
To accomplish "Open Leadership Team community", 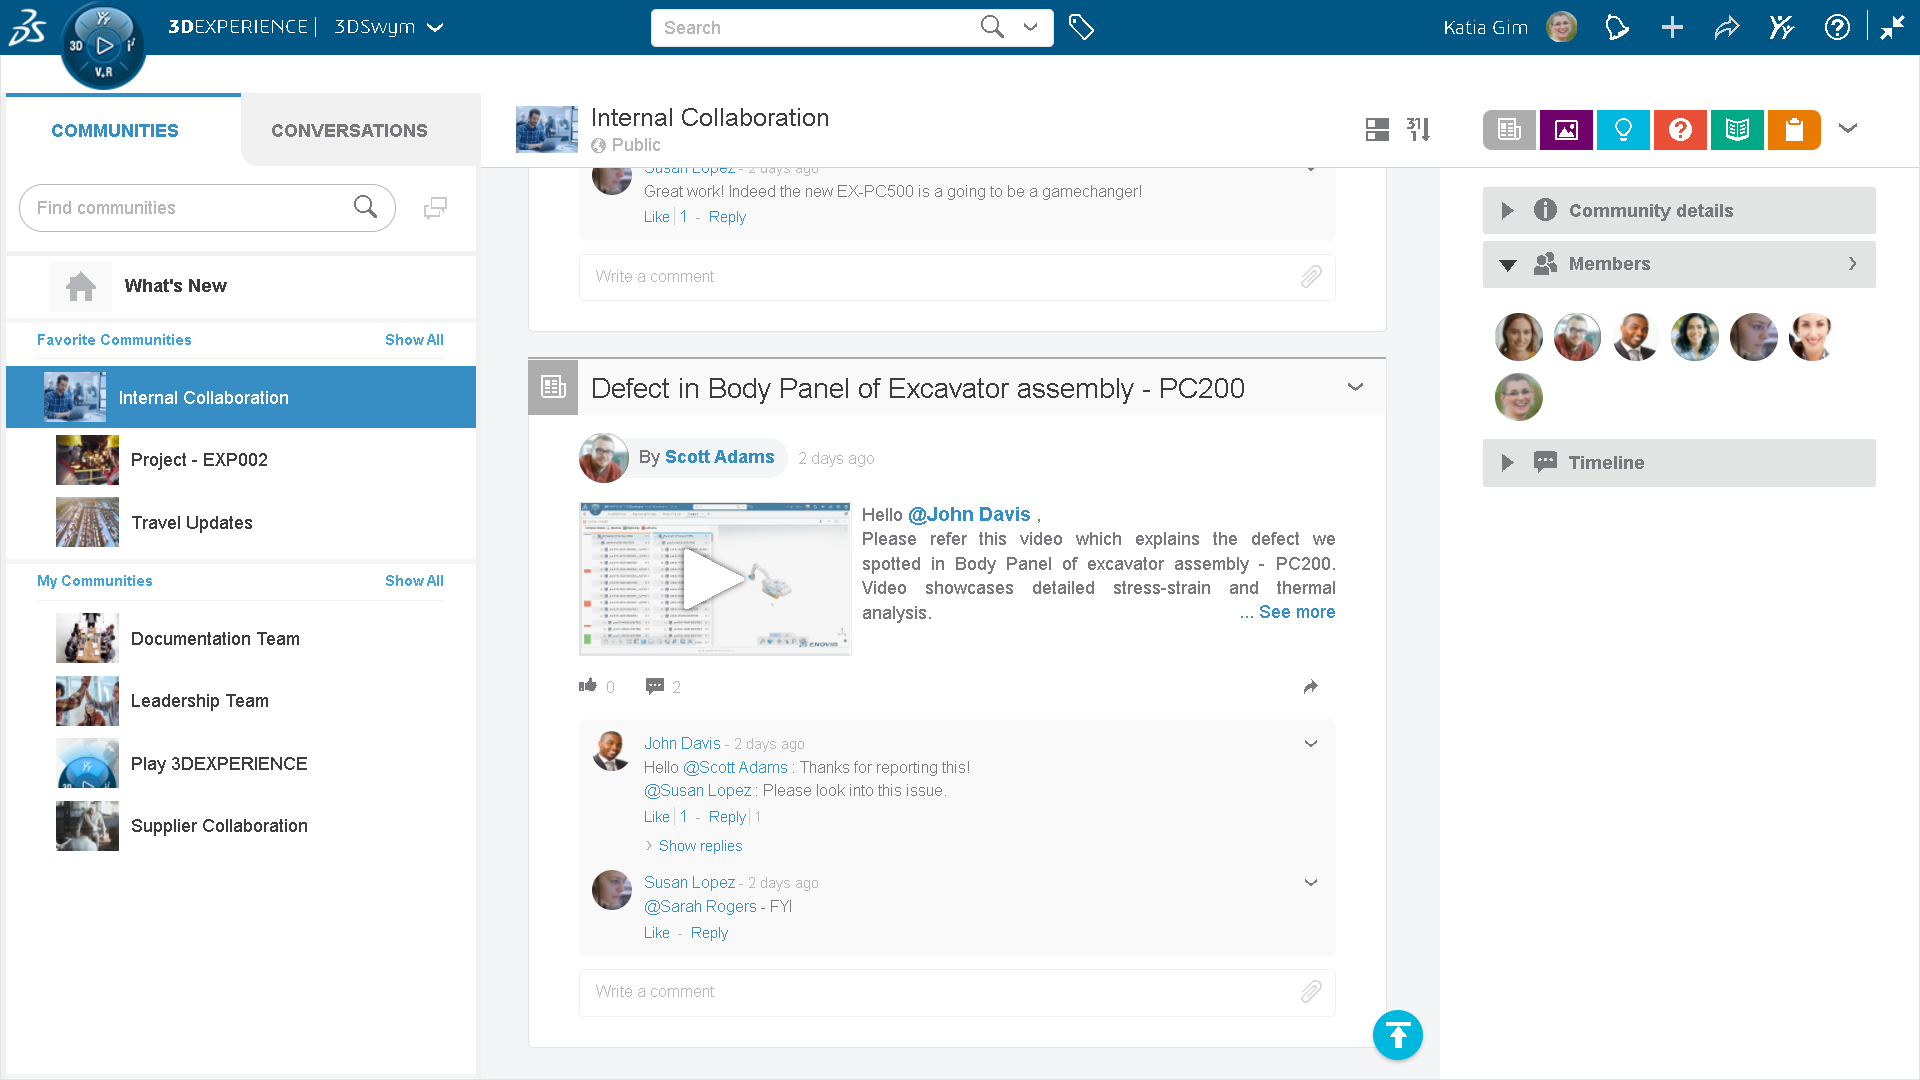I will (241, 701).
